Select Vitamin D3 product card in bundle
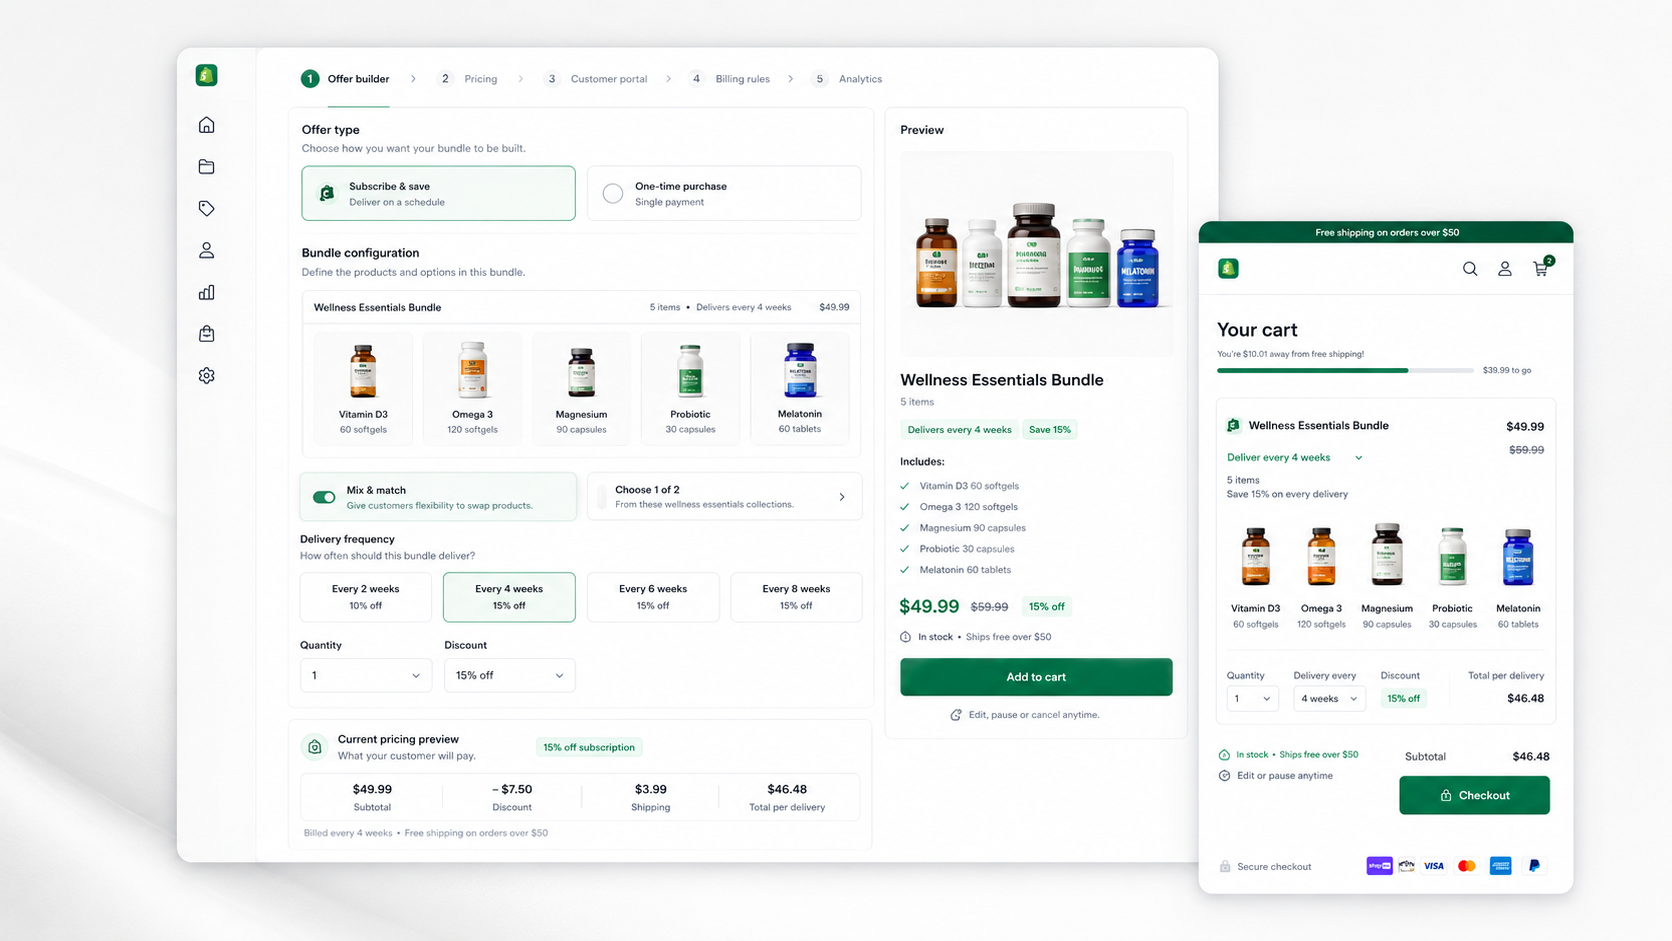The height and width of the screenshot is (941, 1672). pyautogui.click(x=363, y=388)
